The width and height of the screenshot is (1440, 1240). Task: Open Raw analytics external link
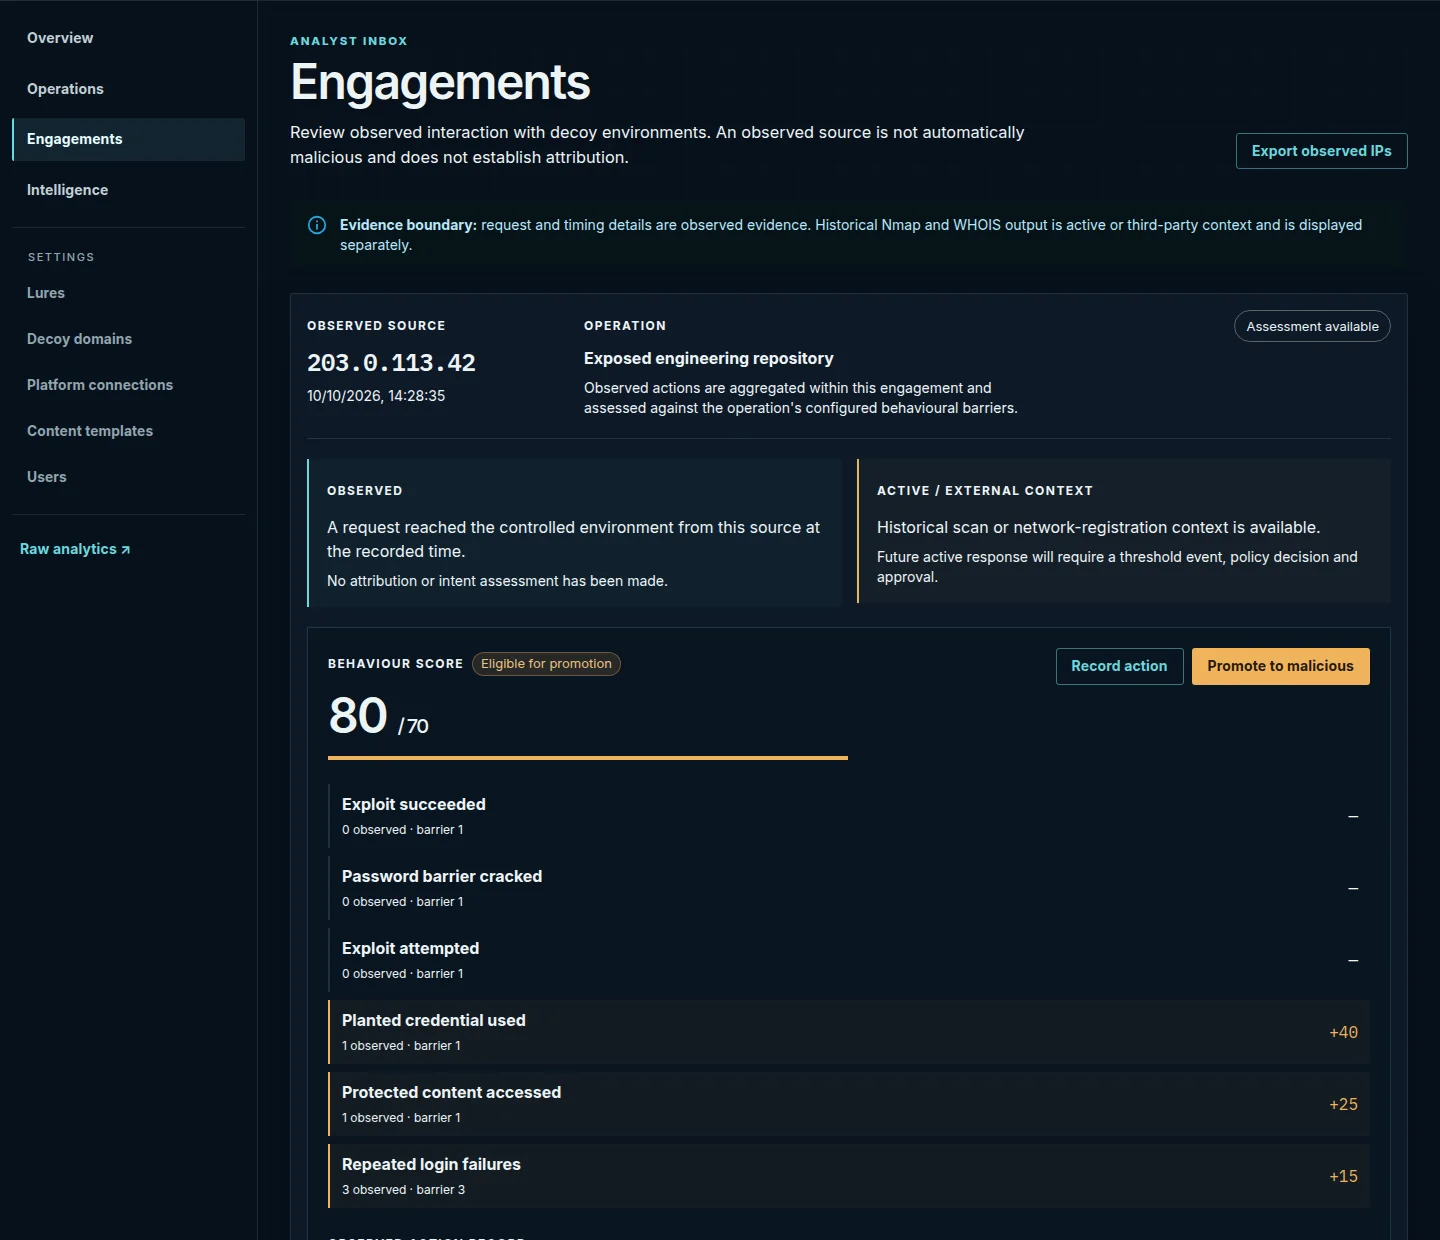coord(75,549)
